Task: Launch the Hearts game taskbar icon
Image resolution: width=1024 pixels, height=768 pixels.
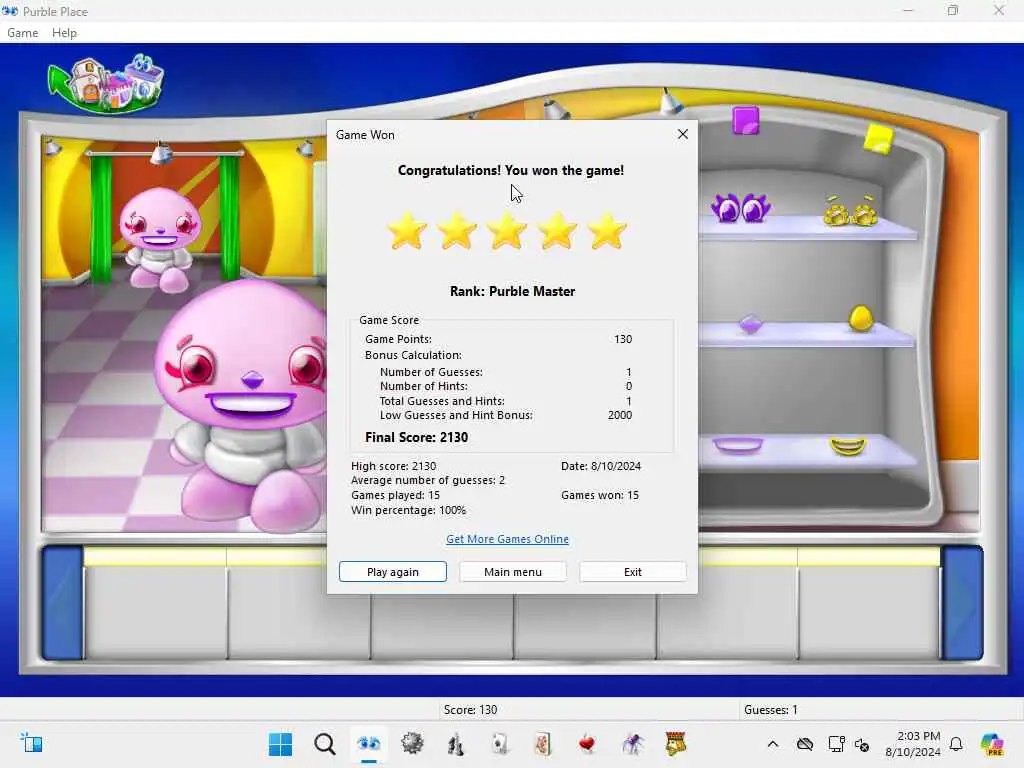Action: (x=587, y=744)
